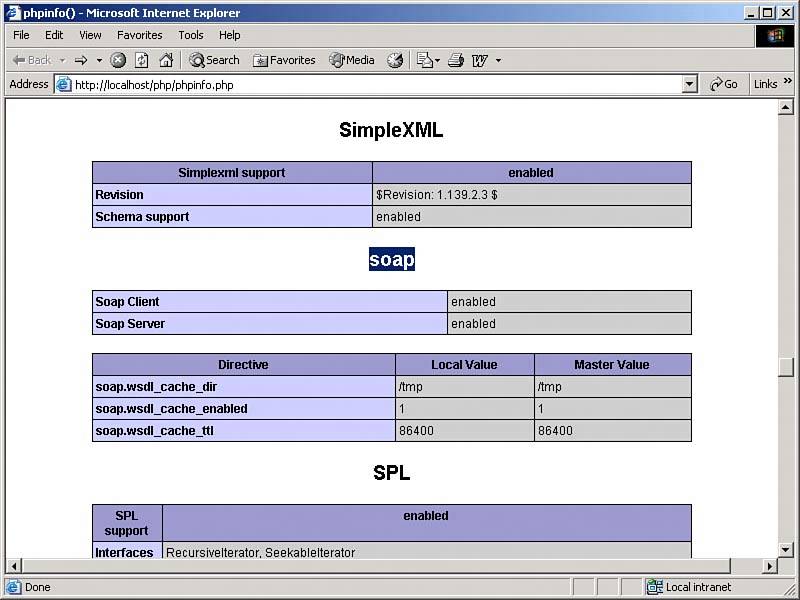Click the vertical scrollbar down arrow
The width and height of the screenshot is (800, 600).
click(785, 549)
